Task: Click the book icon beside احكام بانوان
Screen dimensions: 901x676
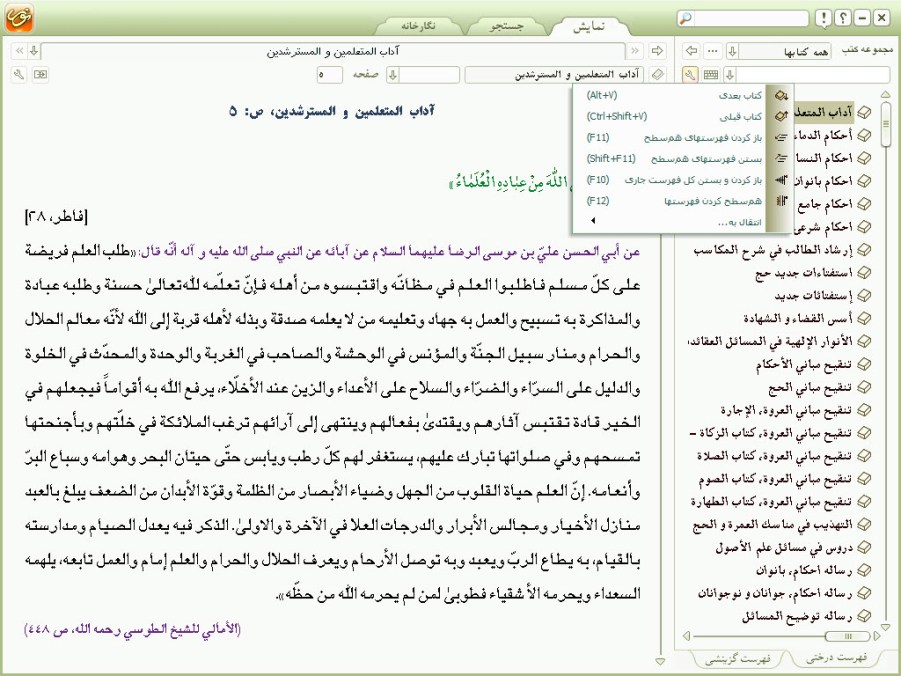Action: [x=864, y=181]
